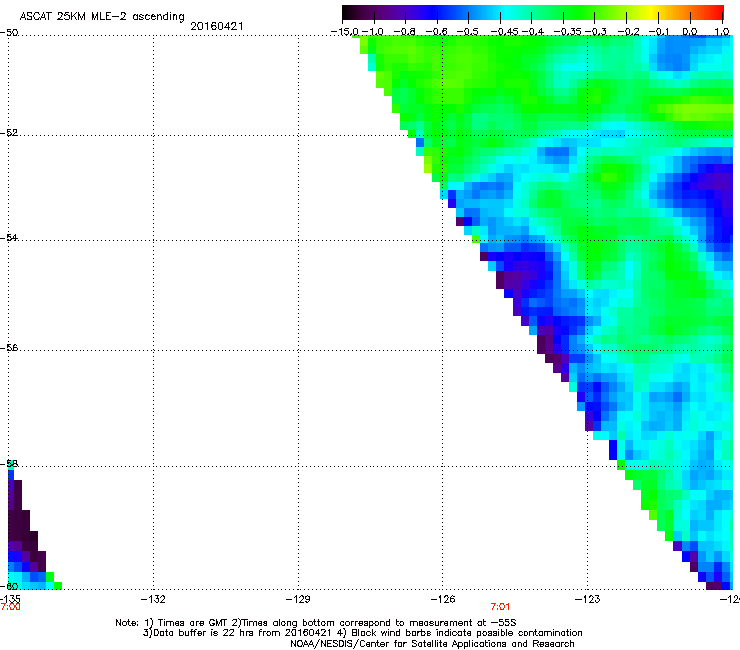
Task: Click the red 7:01 time label
Action: point(500,607)
